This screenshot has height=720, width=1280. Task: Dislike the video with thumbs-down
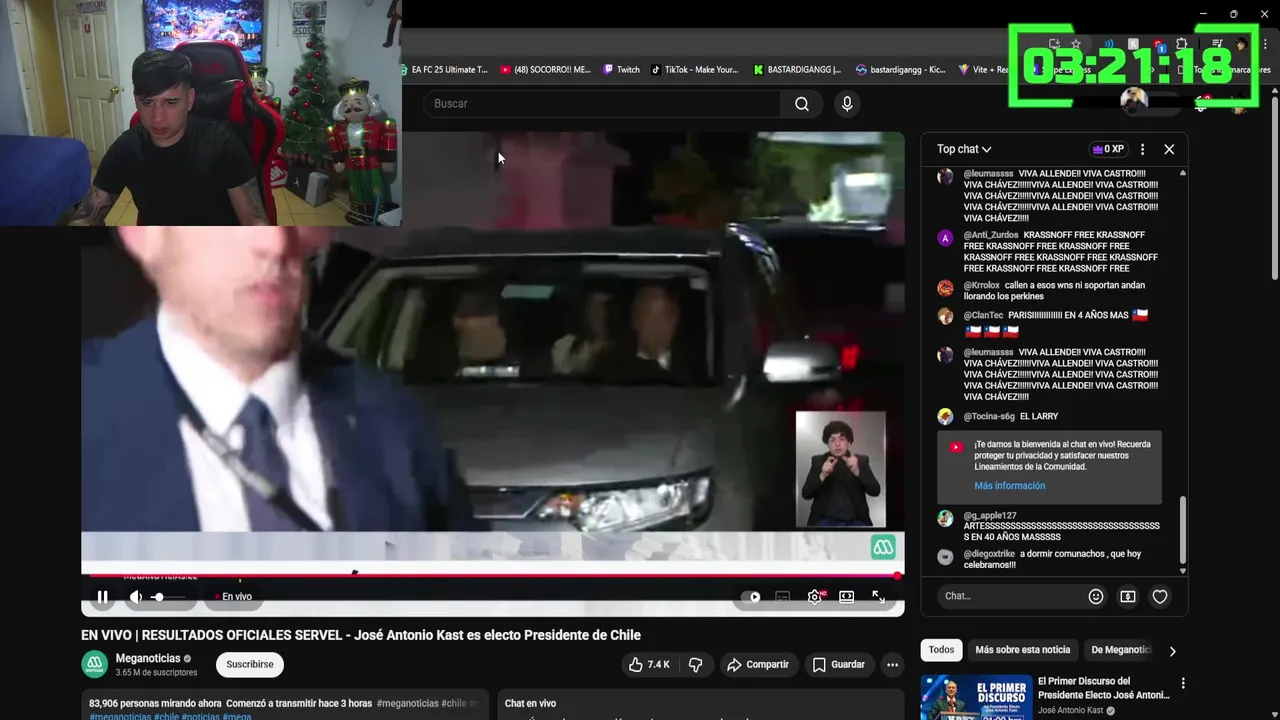[696, 664]
